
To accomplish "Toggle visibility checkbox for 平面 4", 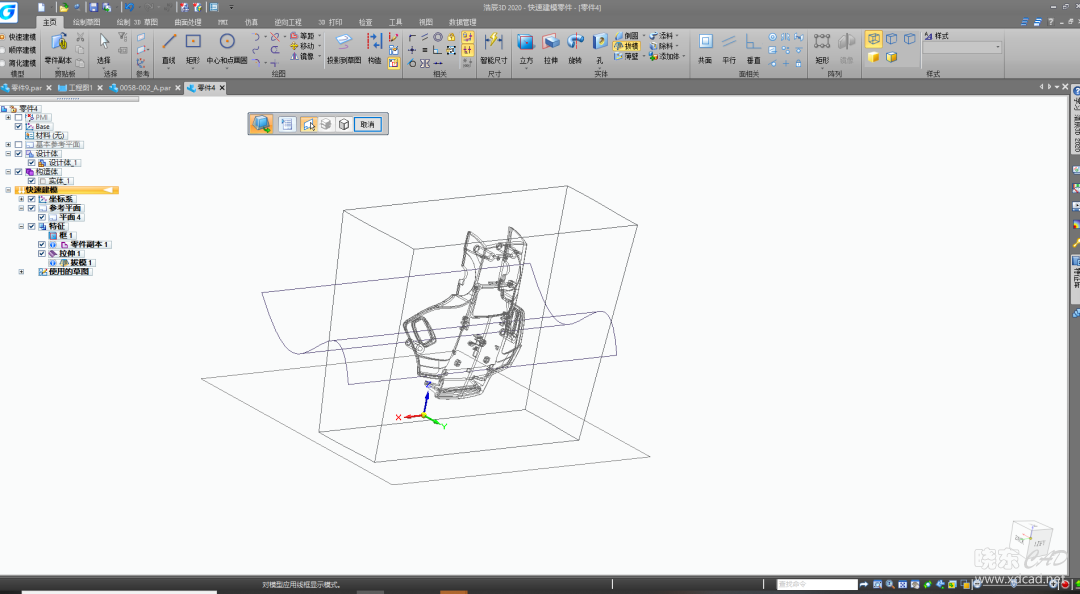I will [42, 217].
